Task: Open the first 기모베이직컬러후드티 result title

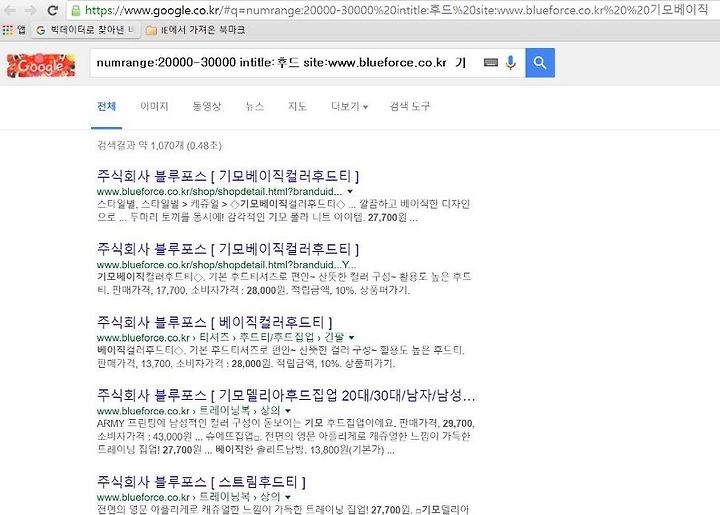Action: pos(228,176)
